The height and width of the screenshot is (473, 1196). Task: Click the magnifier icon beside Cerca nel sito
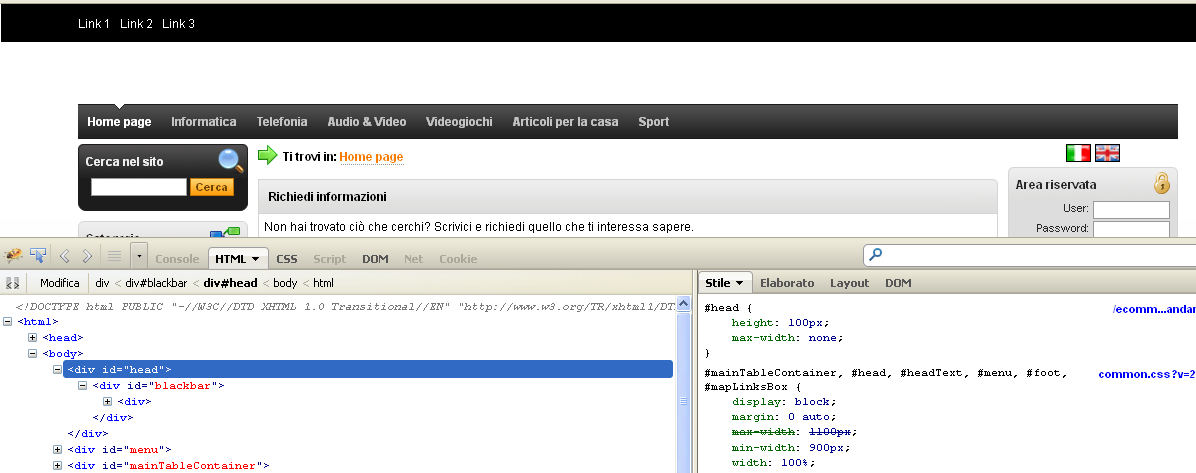pyautogui.click(x=231, y=160)
